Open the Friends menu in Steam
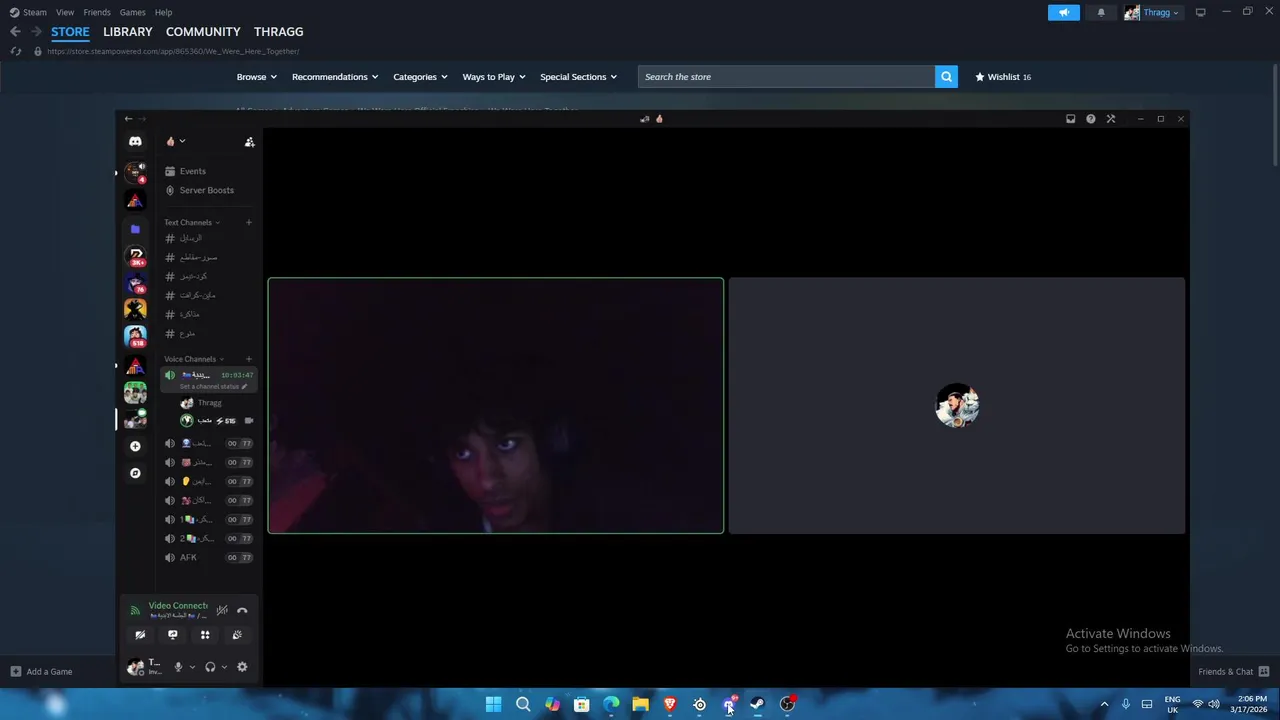This screenshot has height=720, width=1280. (x=97, y=12)
